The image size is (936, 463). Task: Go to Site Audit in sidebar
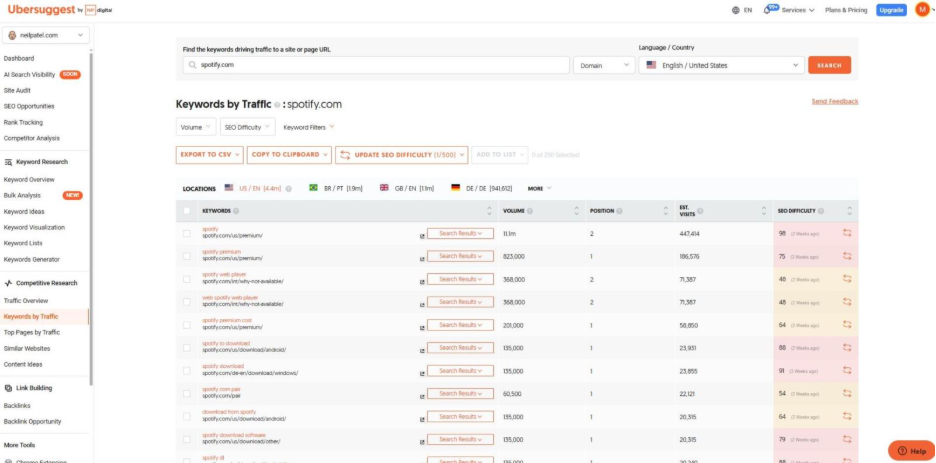[x=17, y=91]
